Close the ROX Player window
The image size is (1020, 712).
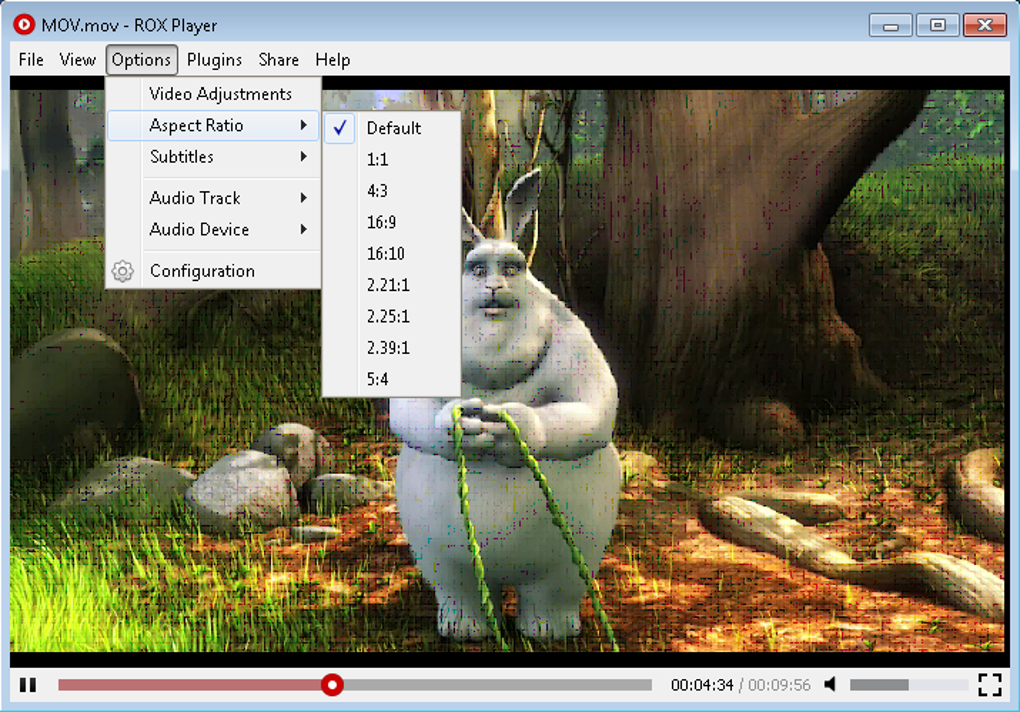pos(985,26)
